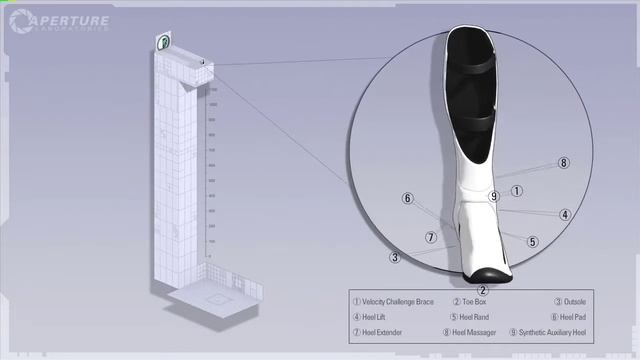The height and width of the screenshot is (360, 640).
Task: Click the 'Heel Massager' legend entry
Action: pyautogui.click(x=469, y=332)
